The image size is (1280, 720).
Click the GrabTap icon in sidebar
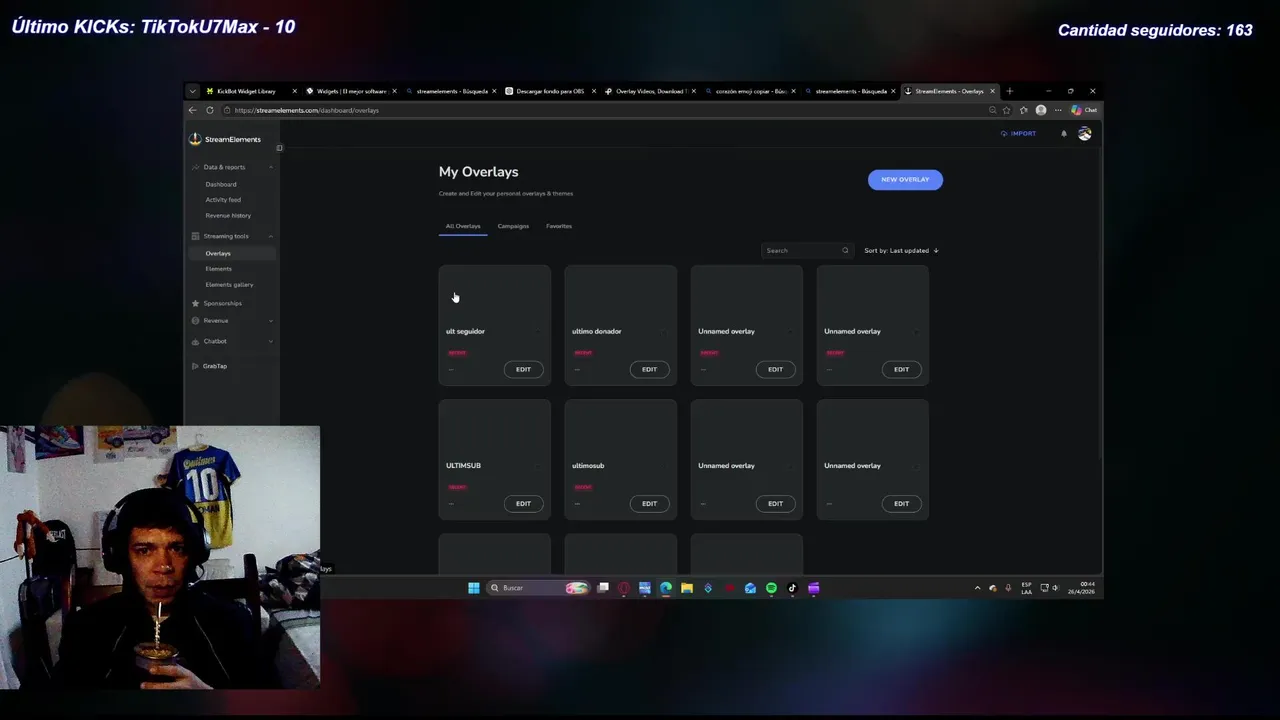click(195, 366)
